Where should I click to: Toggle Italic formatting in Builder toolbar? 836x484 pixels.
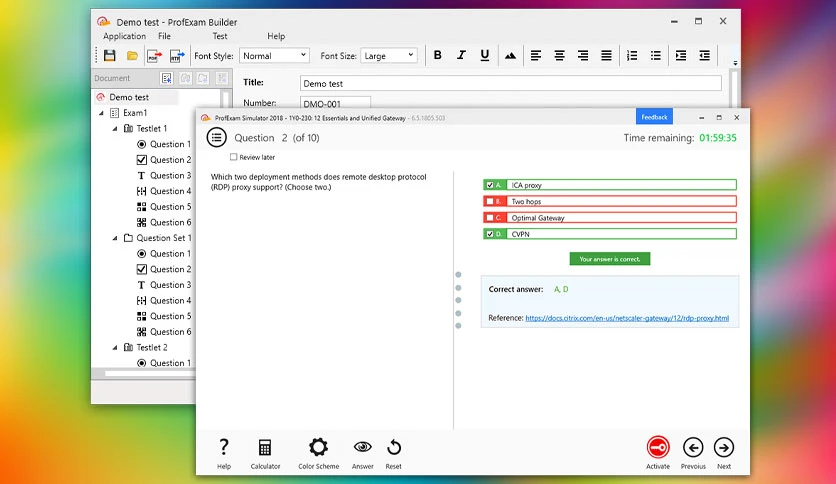[461, 55]
